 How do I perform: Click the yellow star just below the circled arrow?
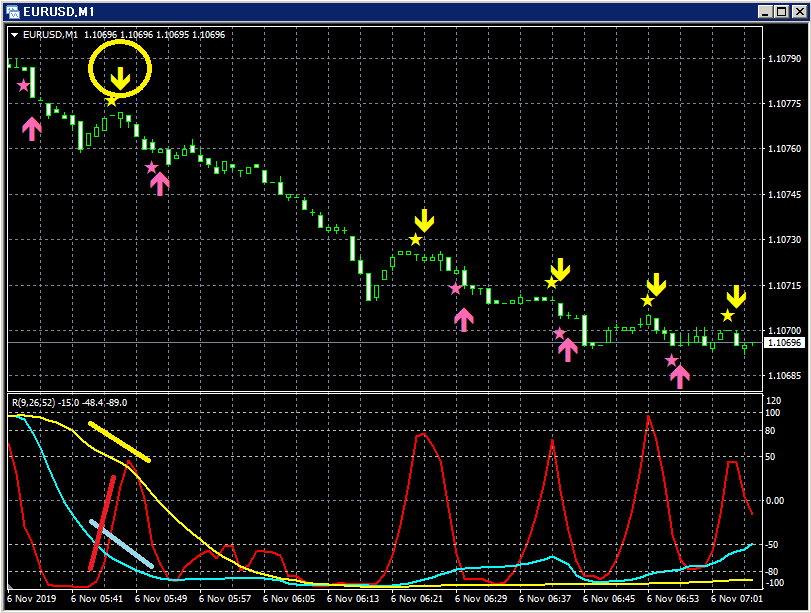point(112,100)
